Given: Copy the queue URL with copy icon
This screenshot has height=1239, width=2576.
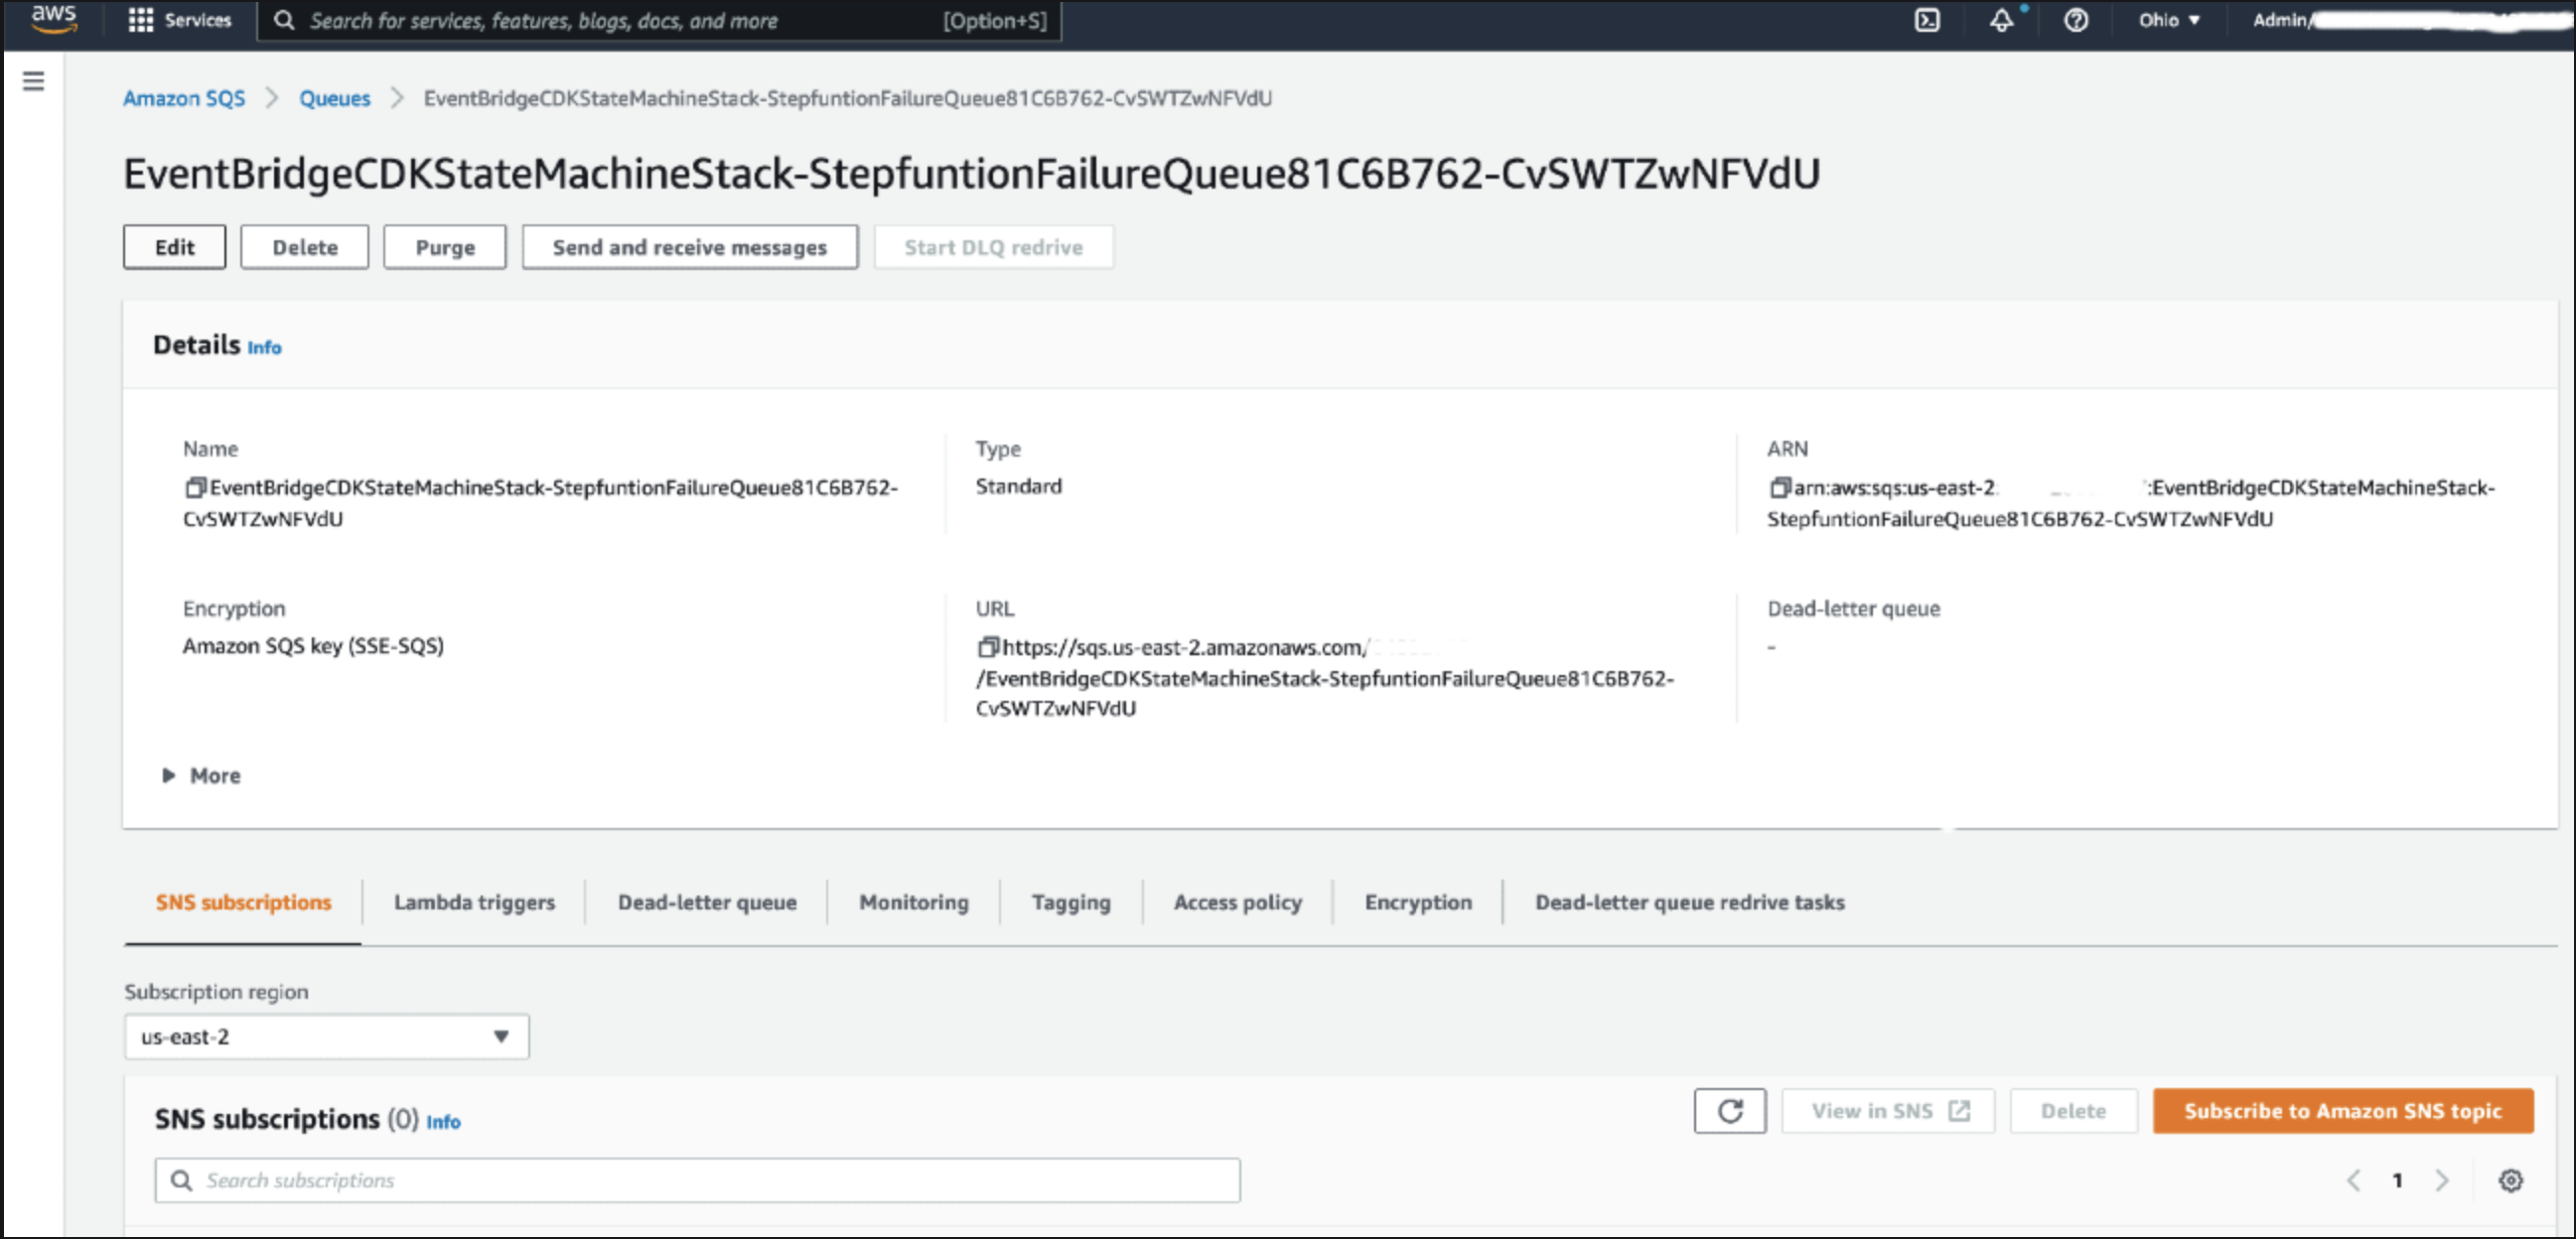Looking at the screenshot, I should coord(988,647).
